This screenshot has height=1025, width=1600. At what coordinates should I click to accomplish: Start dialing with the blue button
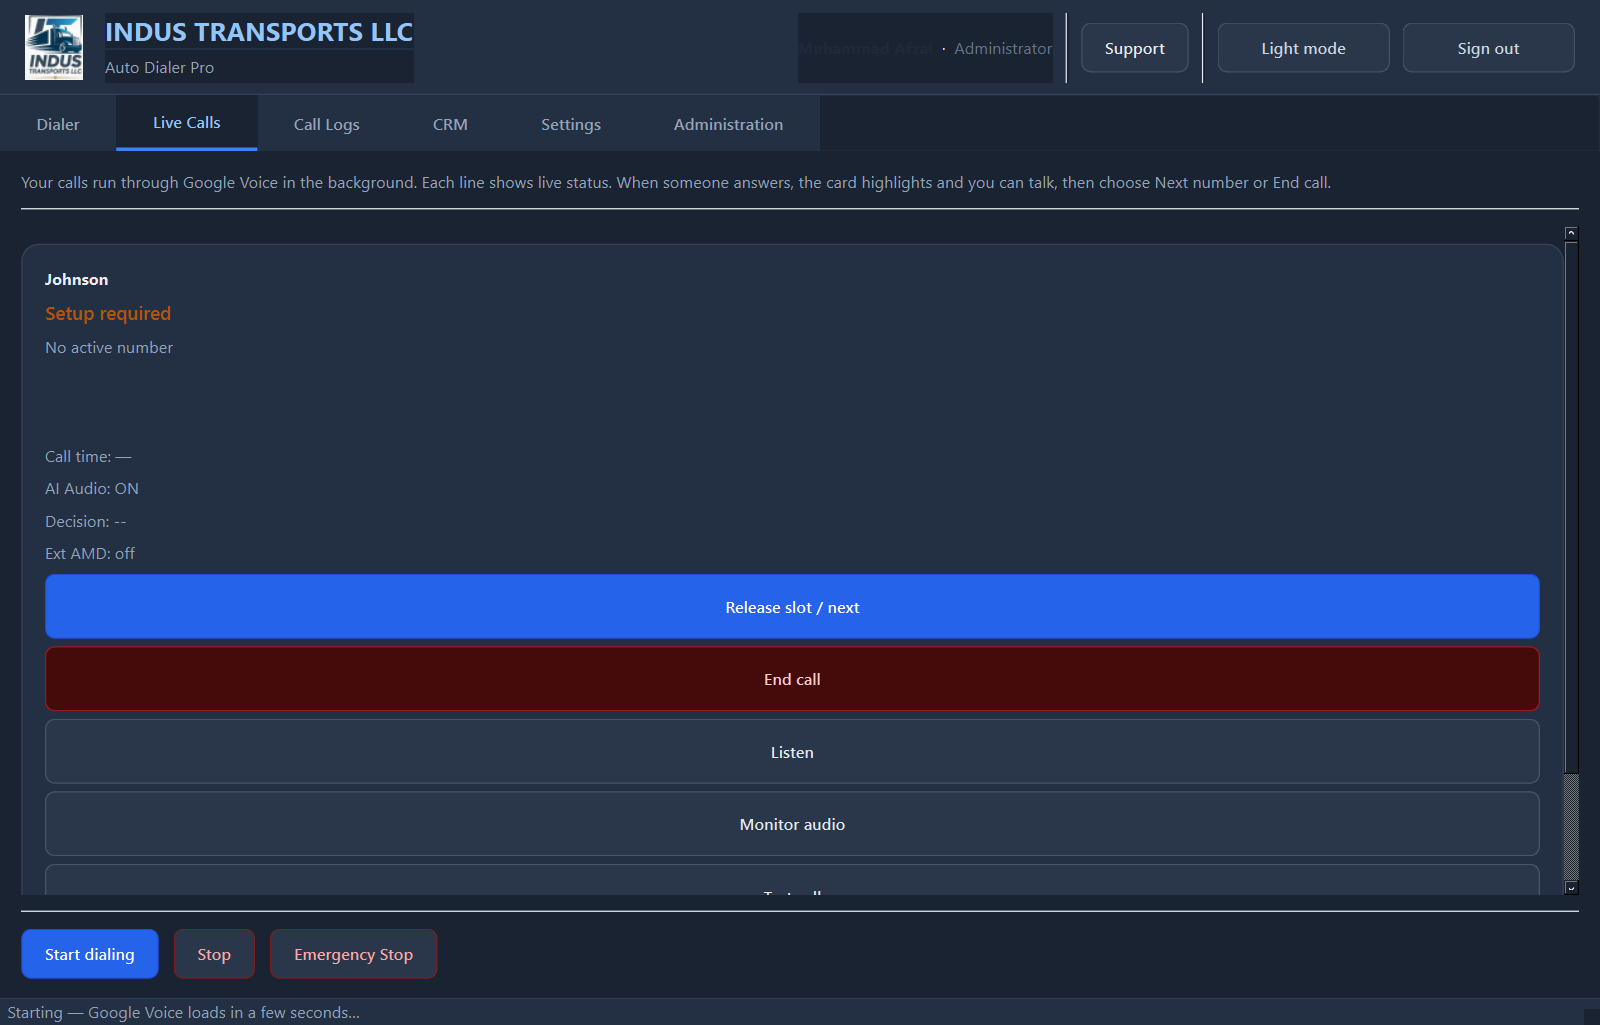(x=90, y=954)
